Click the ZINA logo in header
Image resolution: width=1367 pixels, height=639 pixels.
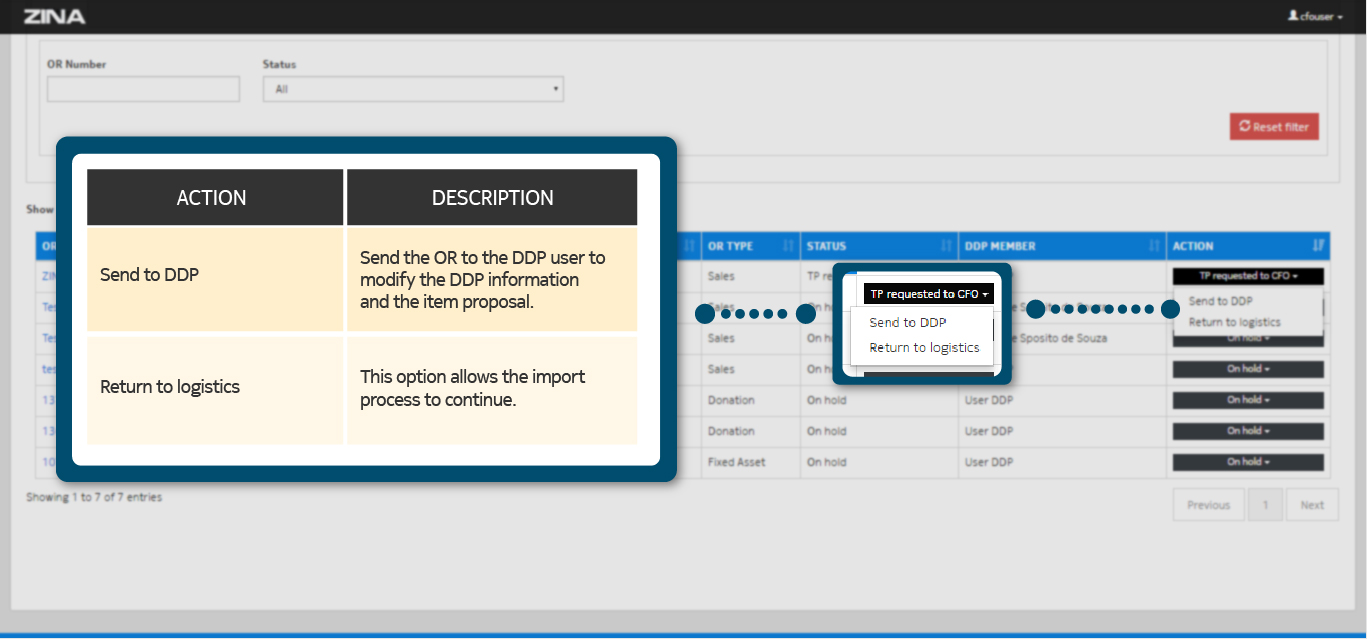tap(54, 16)
